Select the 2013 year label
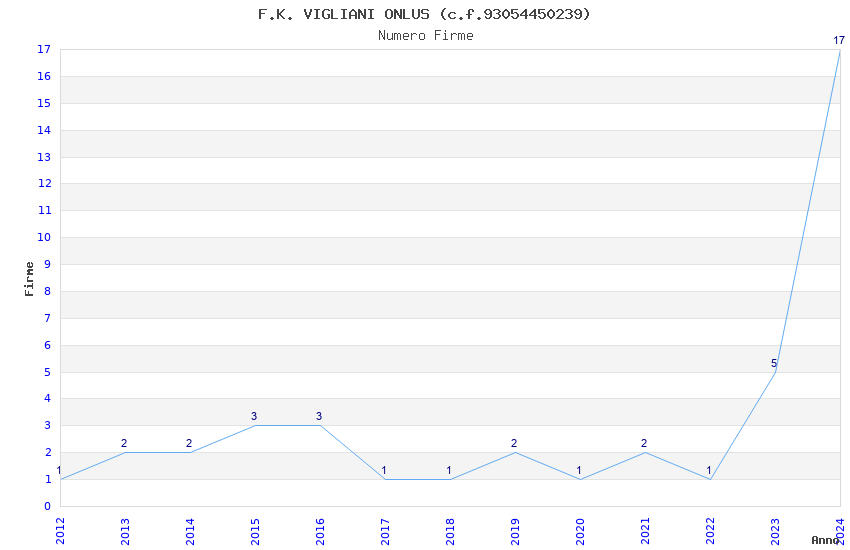This screenshot has height=550, width=850. (x=125, y=531)
